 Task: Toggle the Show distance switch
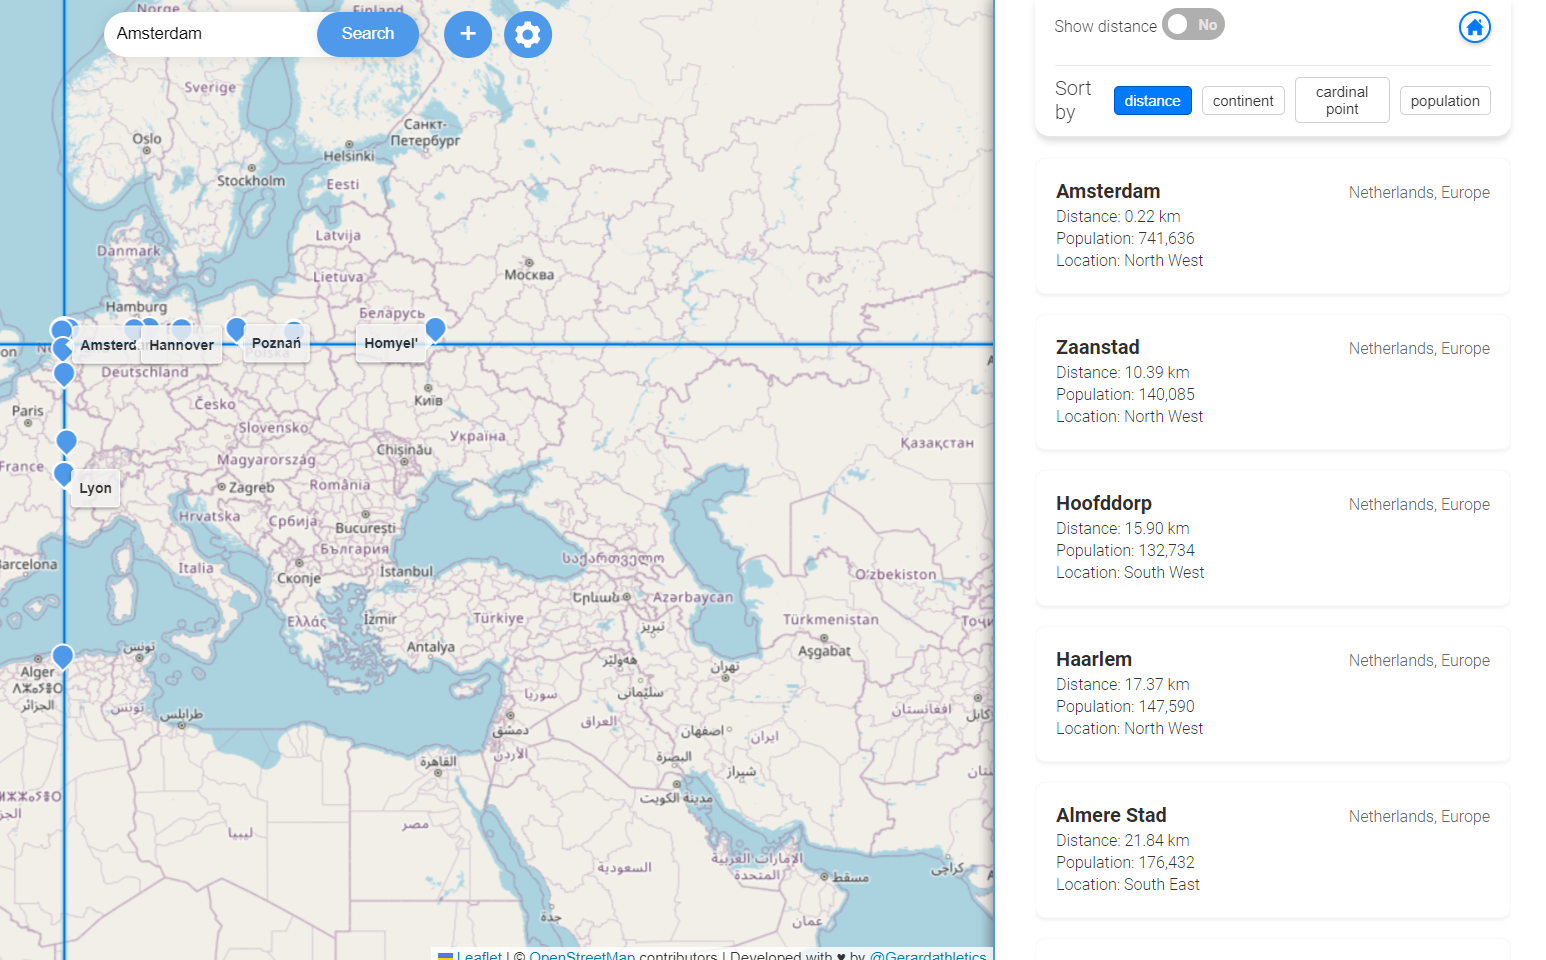click(x=1193, y=25)
